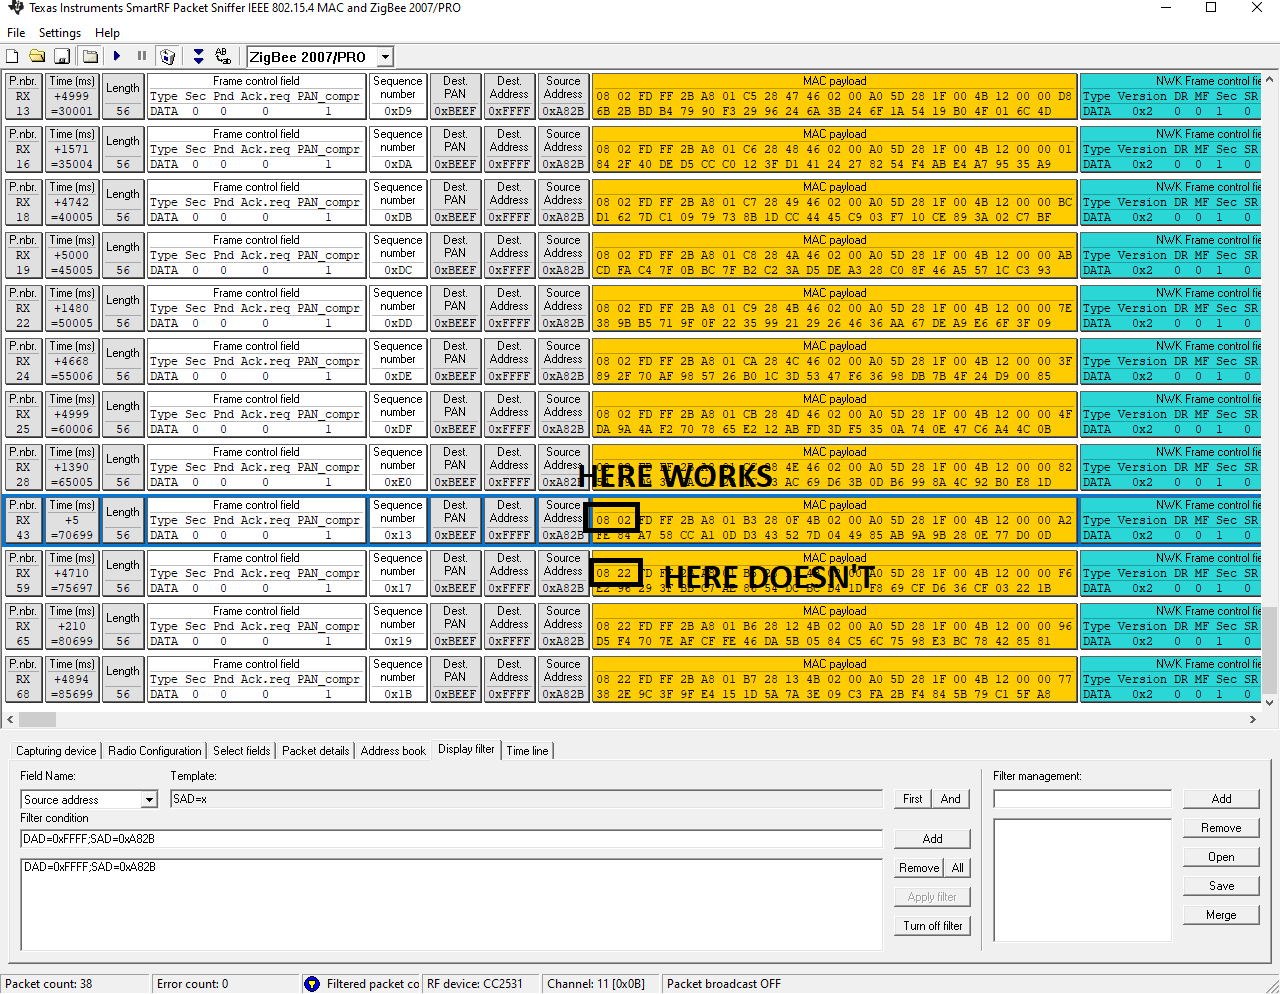Click Remove in Filter management section

[1222, 828]
